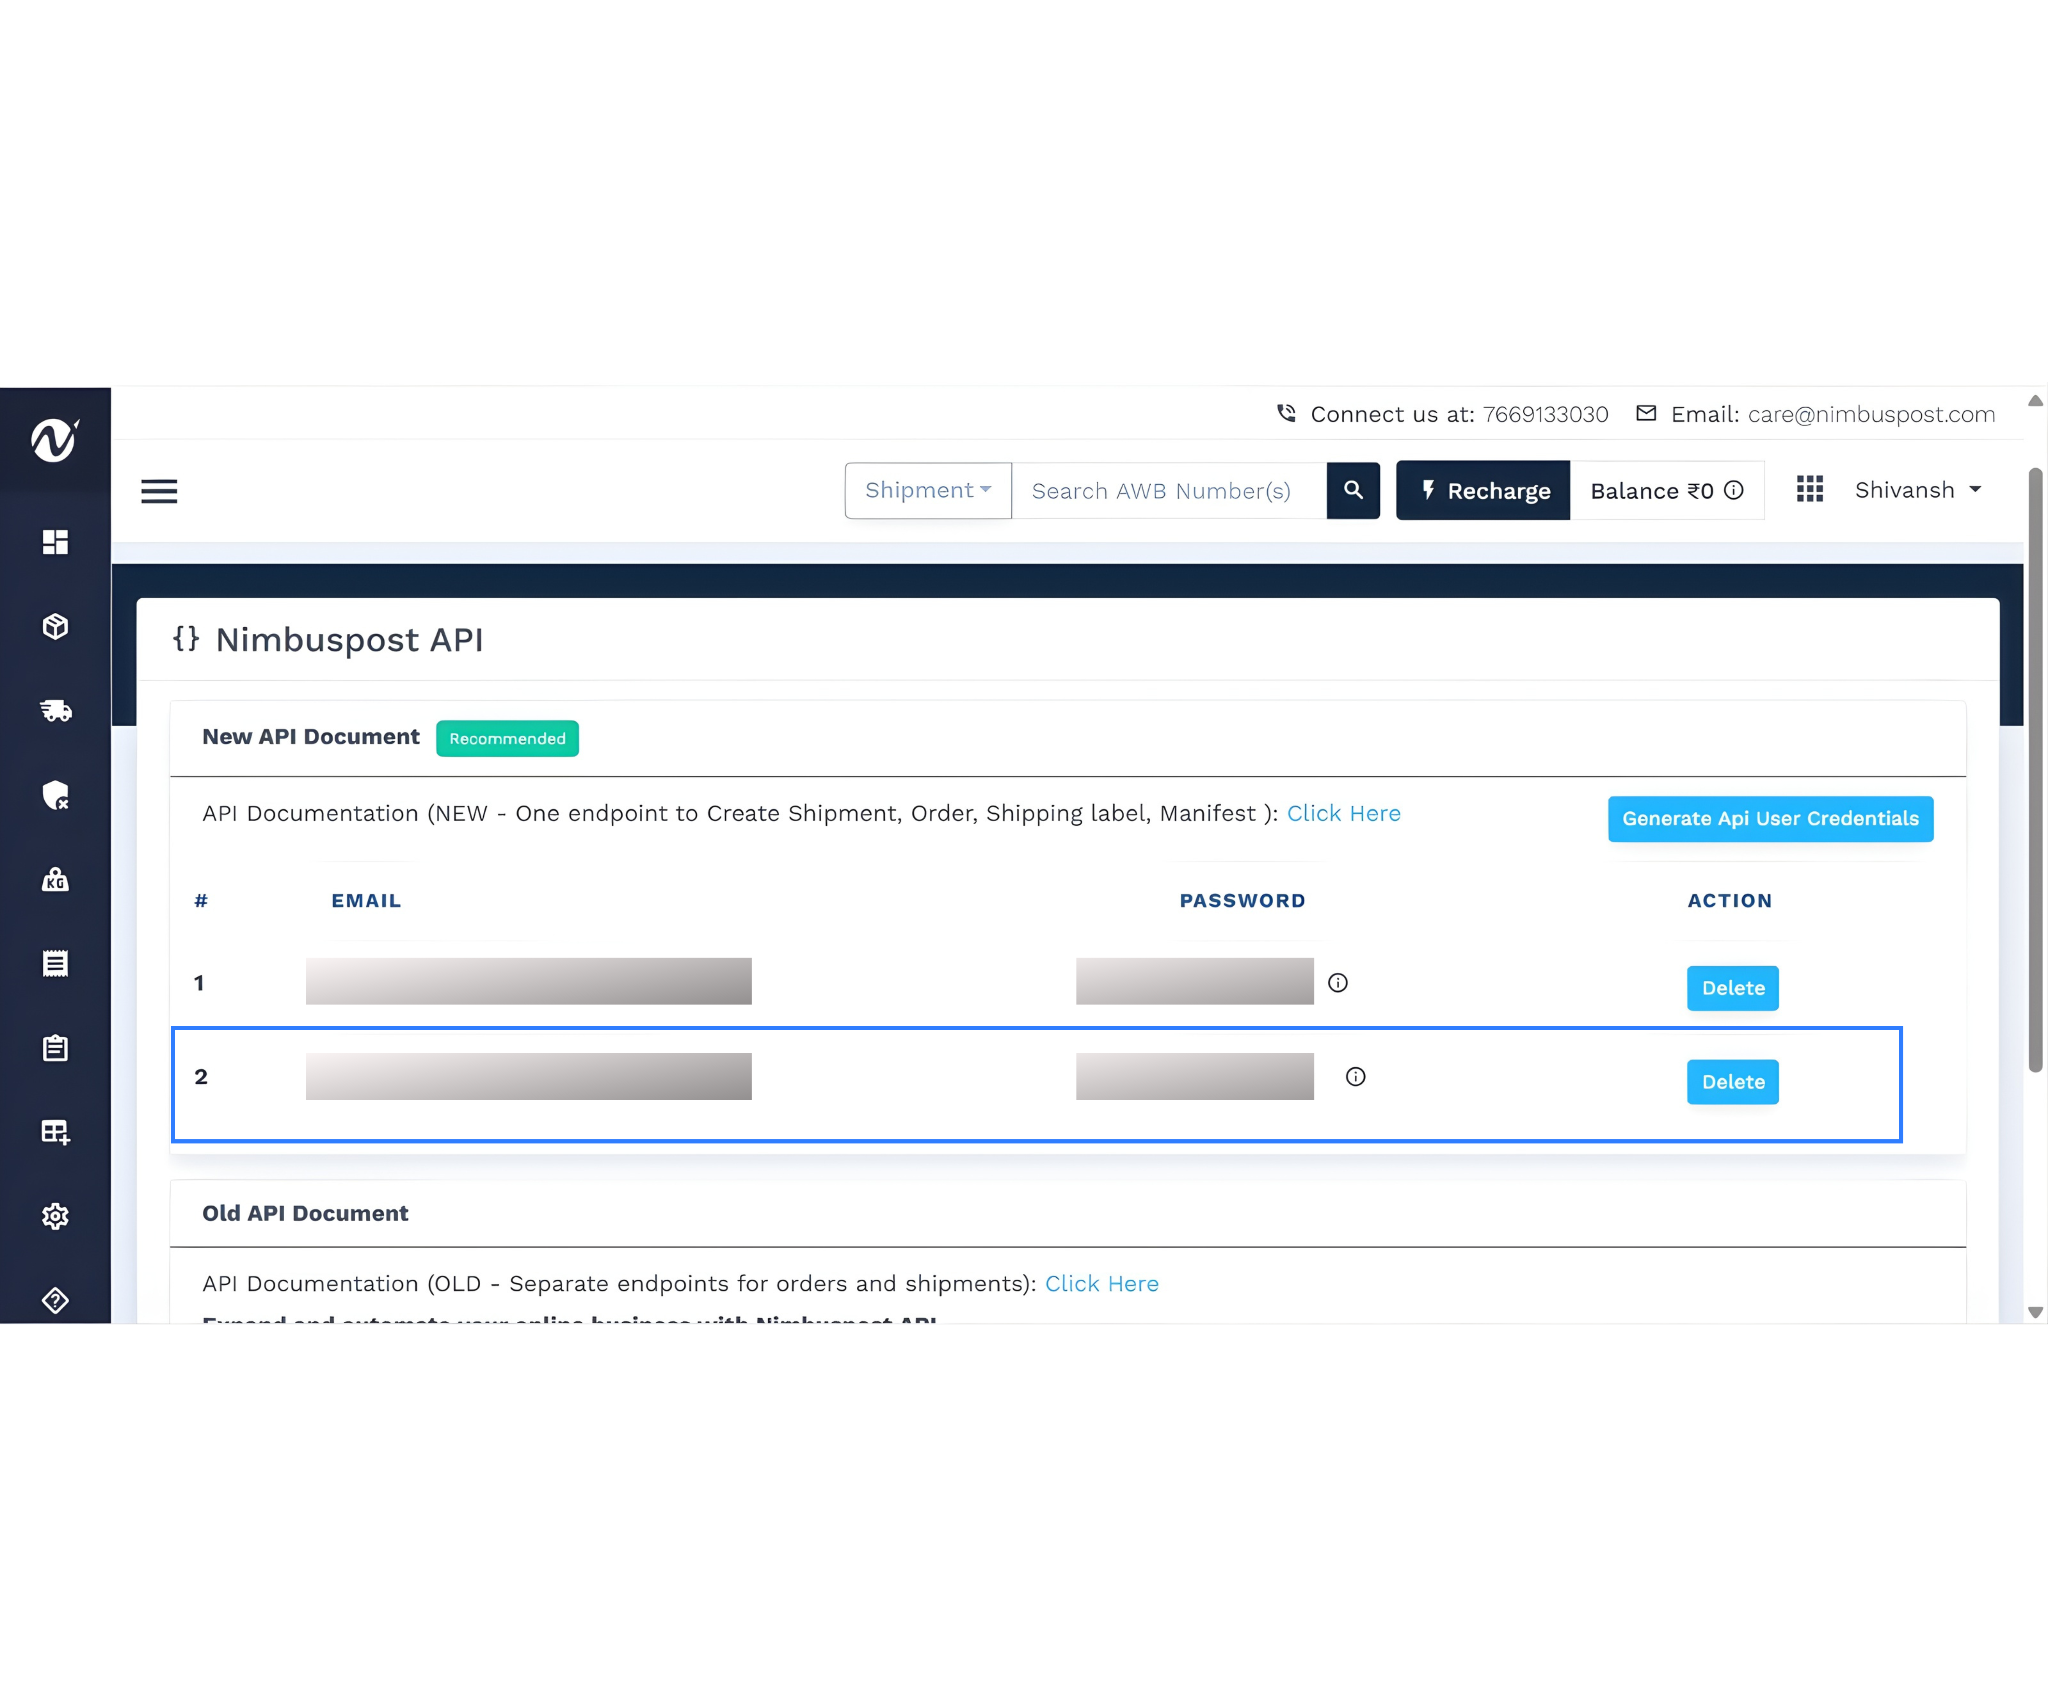2048x1707 pixels.
Task: Open Settings via the gear icon
Action: tap(55, 1215)
